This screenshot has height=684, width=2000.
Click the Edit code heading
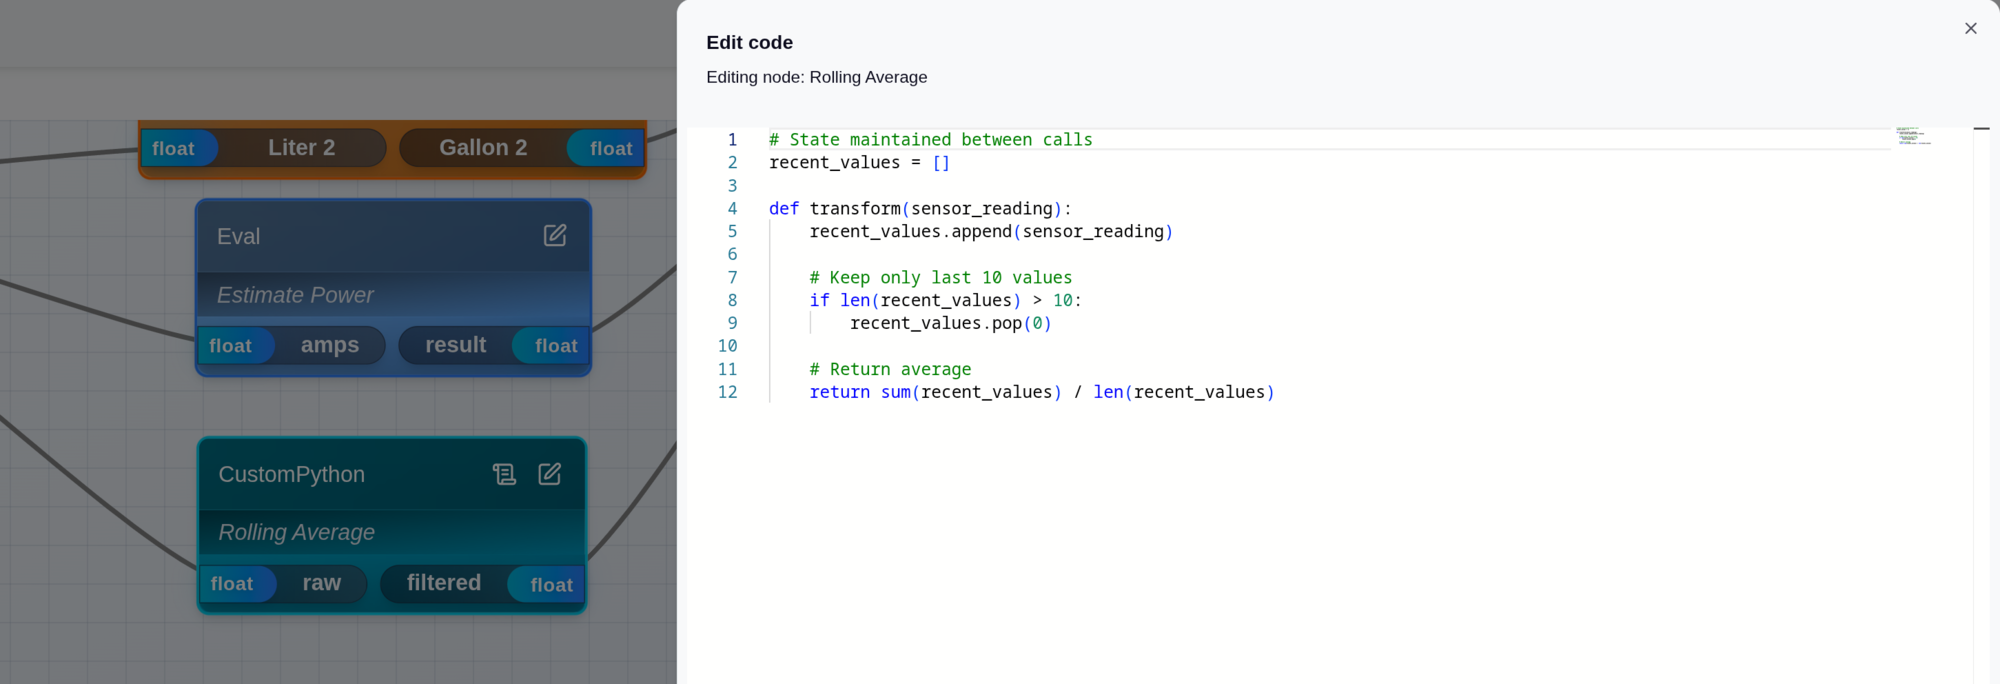click(x=749, y=43)
